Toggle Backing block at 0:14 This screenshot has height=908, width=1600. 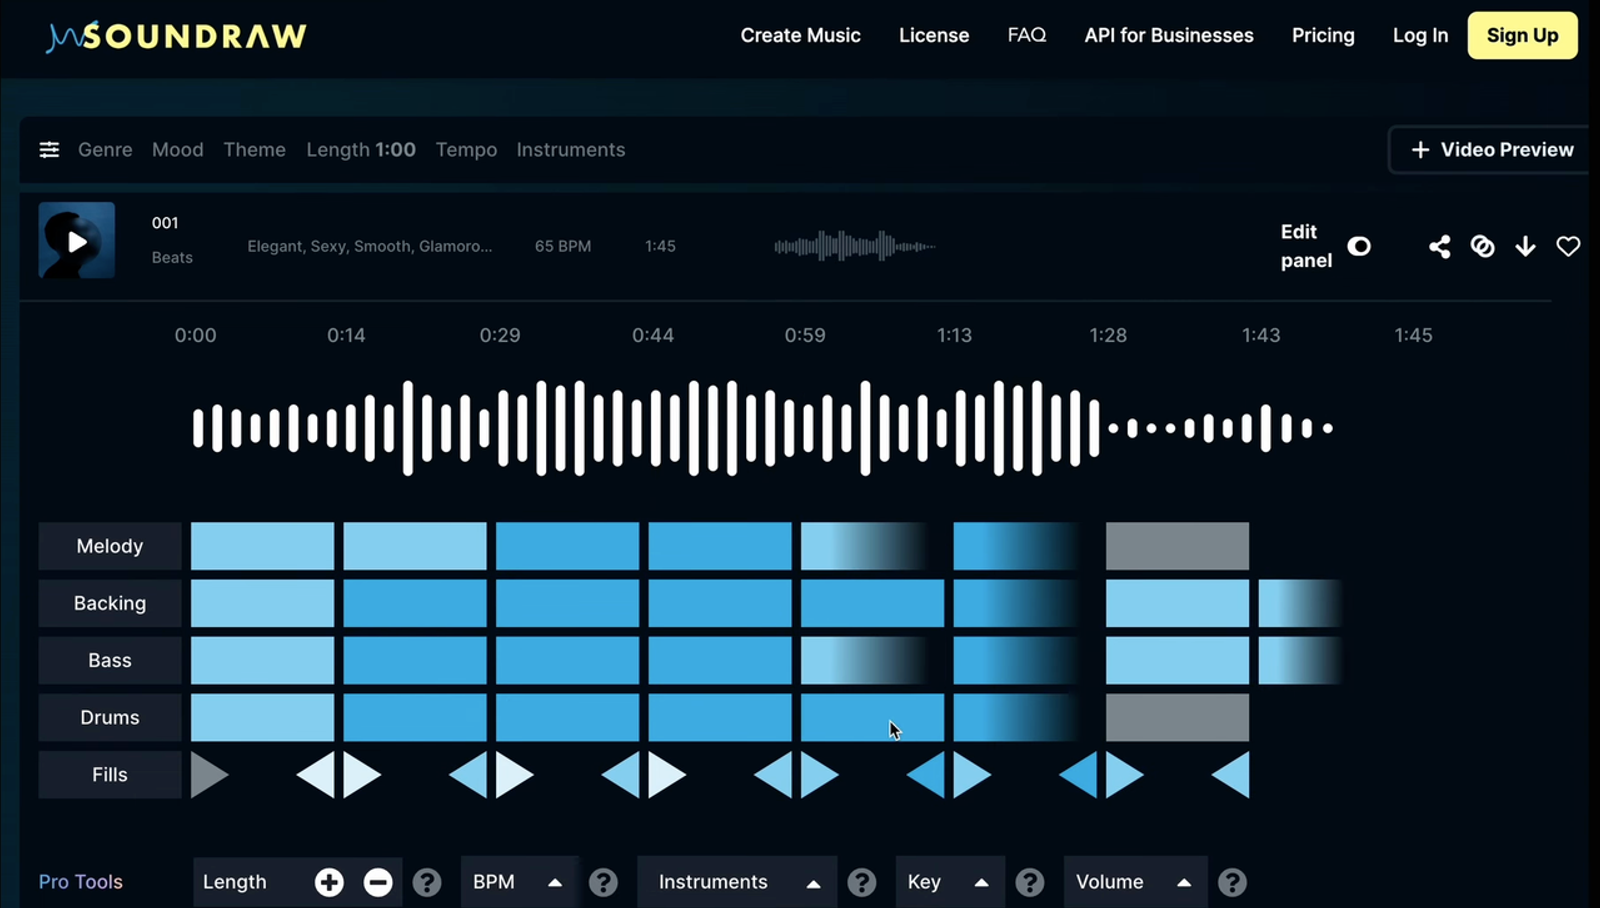[x=415, y=603]
